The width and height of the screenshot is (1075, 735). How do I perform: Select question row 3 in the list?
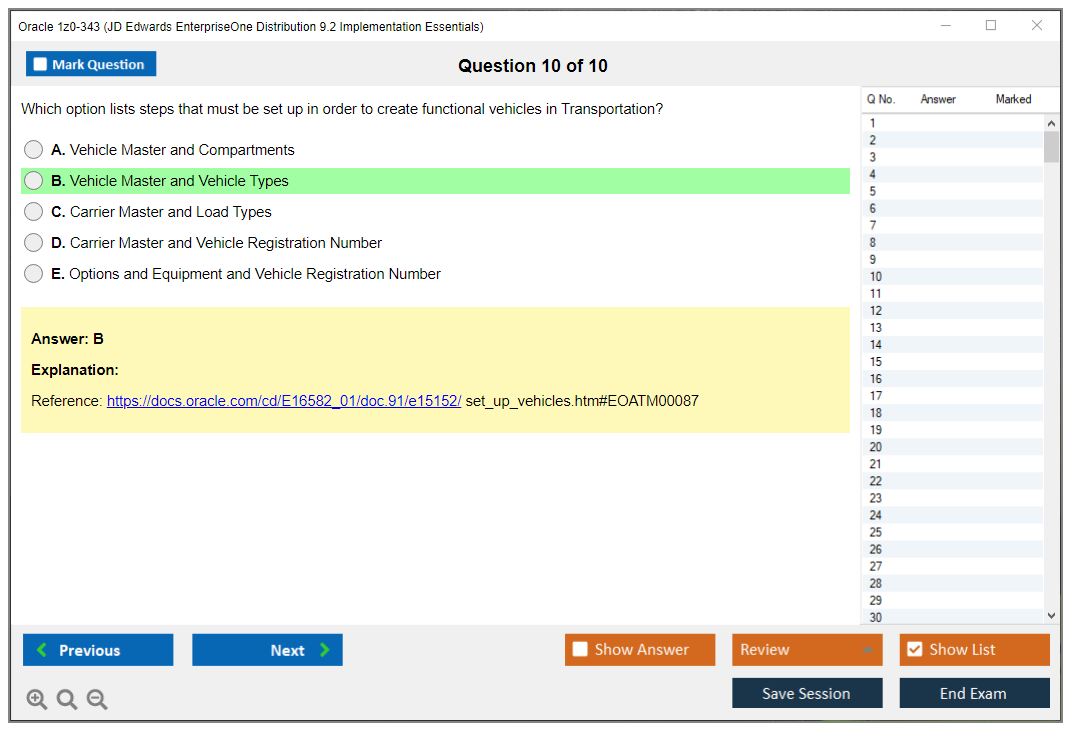click(952, 158)
